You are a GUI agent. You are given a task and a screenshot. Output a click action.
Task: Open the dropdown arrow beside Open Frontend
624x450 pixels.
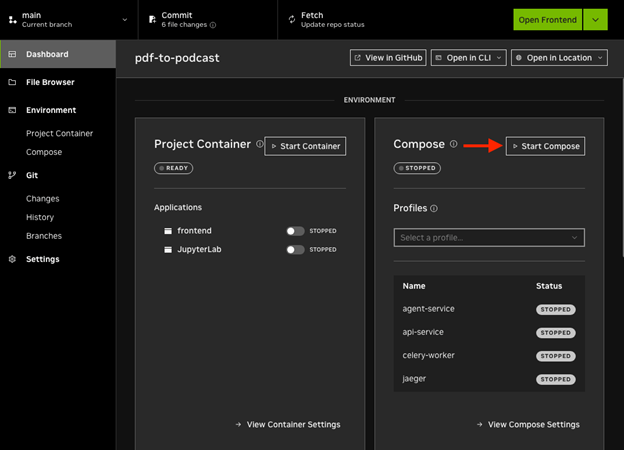[595, 19]
